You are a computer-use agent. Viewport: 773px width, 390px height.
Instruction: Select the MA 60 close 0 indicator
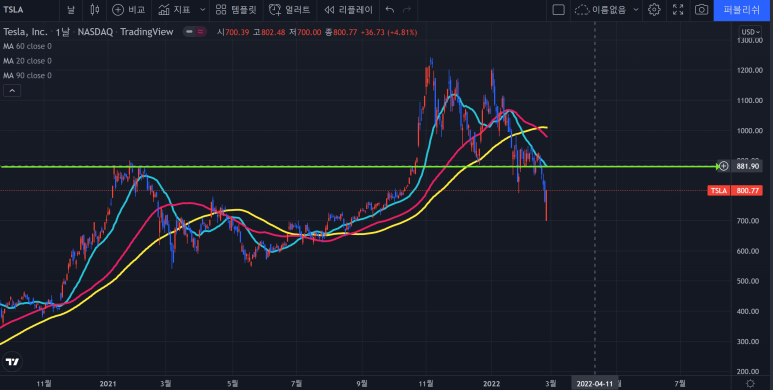click(x=28, y=46)
